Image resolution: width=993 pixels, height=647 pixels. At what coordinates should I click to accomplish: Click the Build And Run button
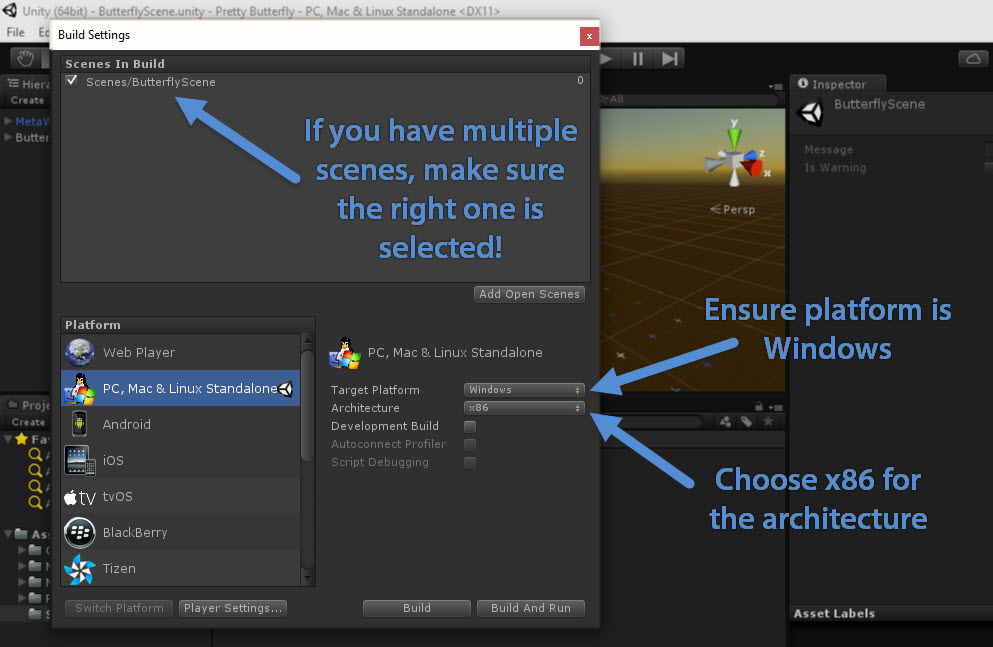click(x=531, y=608)
